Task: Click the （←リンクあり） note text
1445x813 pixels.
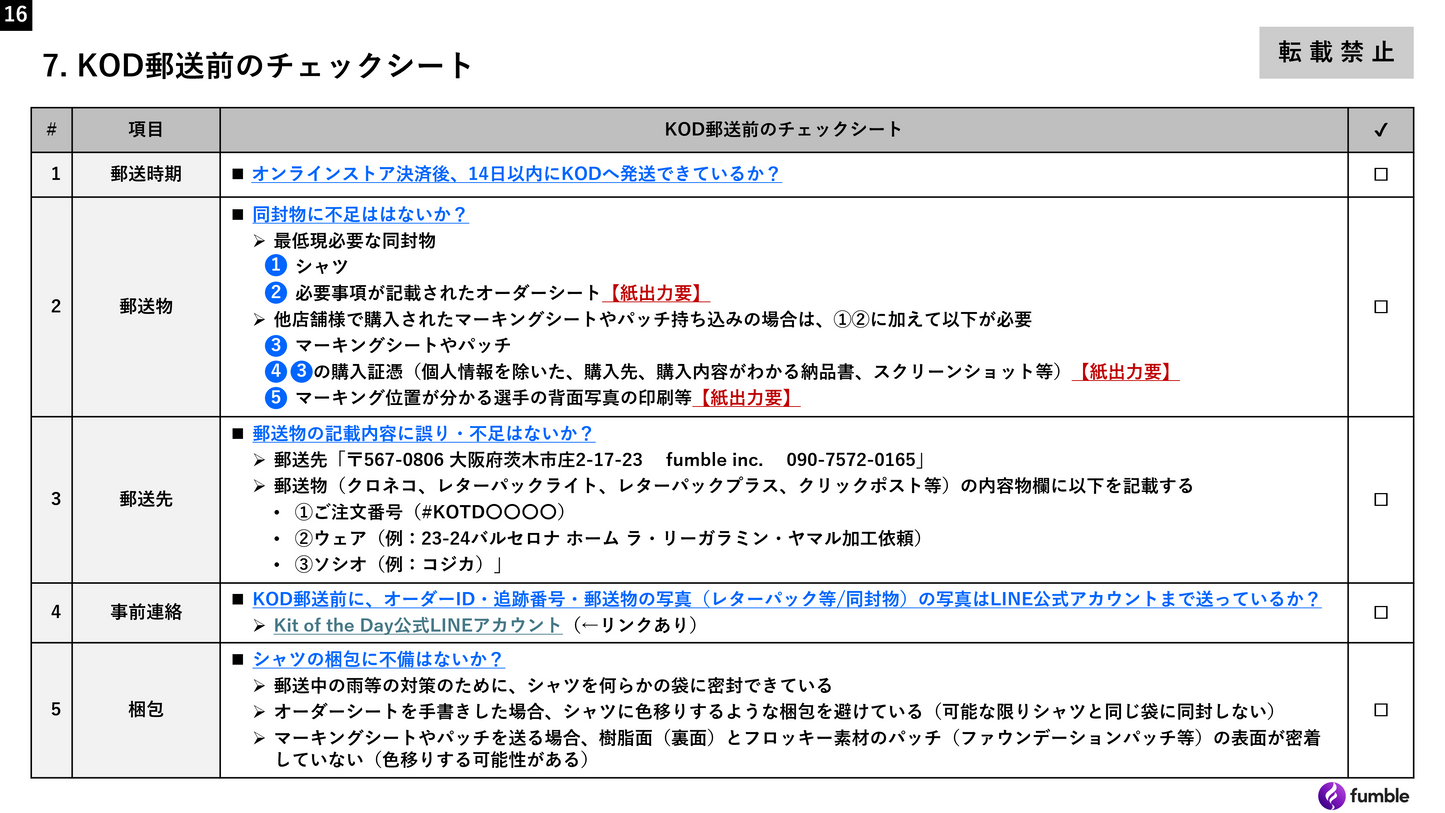Action: click(x=633, y=625)
